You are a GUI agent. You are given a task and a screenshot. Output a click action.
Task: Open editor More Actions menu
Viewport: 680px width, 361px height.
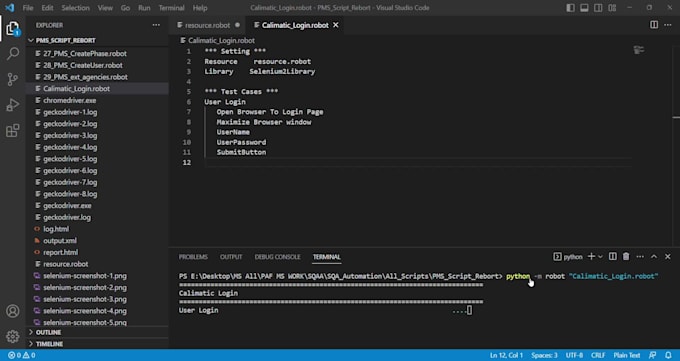668,25
